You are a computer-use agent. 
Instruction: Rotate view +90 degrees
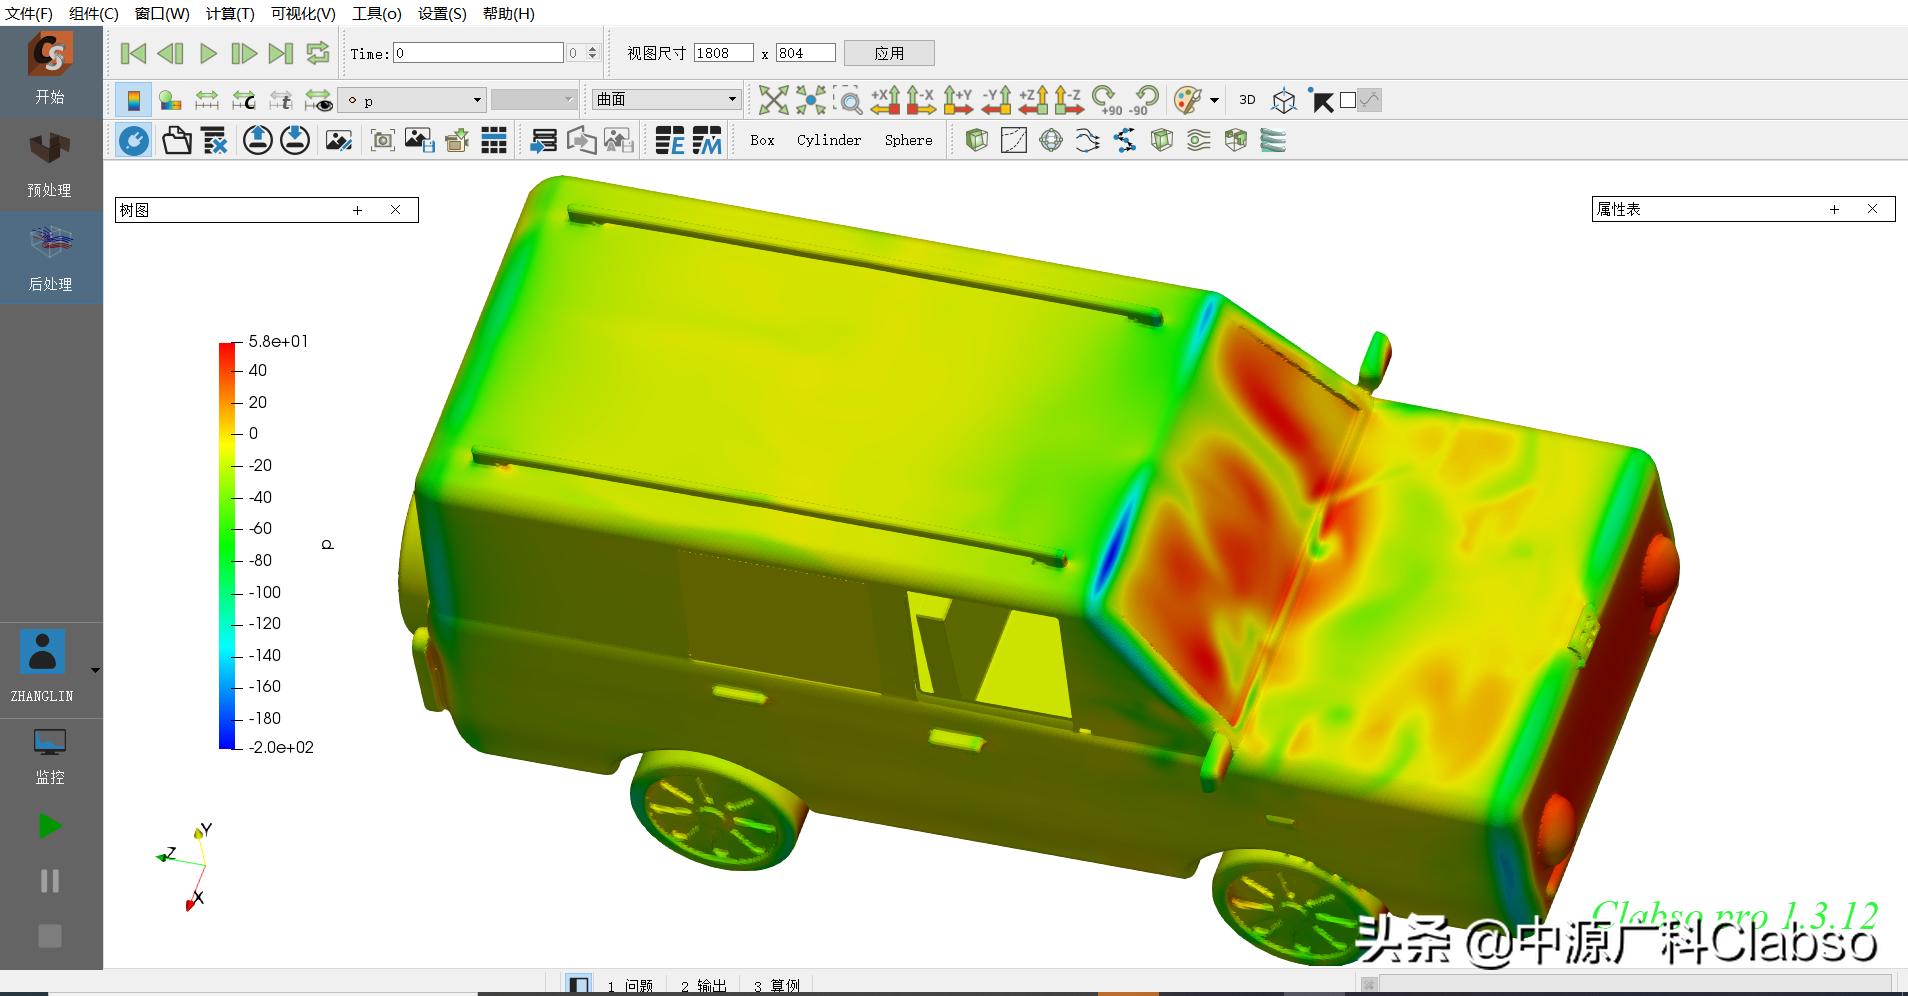tap(1106, 100)
